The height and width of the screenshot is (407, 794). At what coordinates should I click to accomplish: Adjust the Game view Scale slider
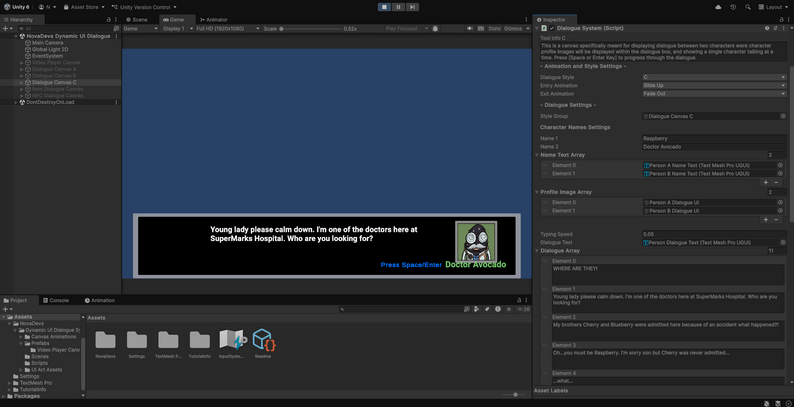tap(311, 29)
